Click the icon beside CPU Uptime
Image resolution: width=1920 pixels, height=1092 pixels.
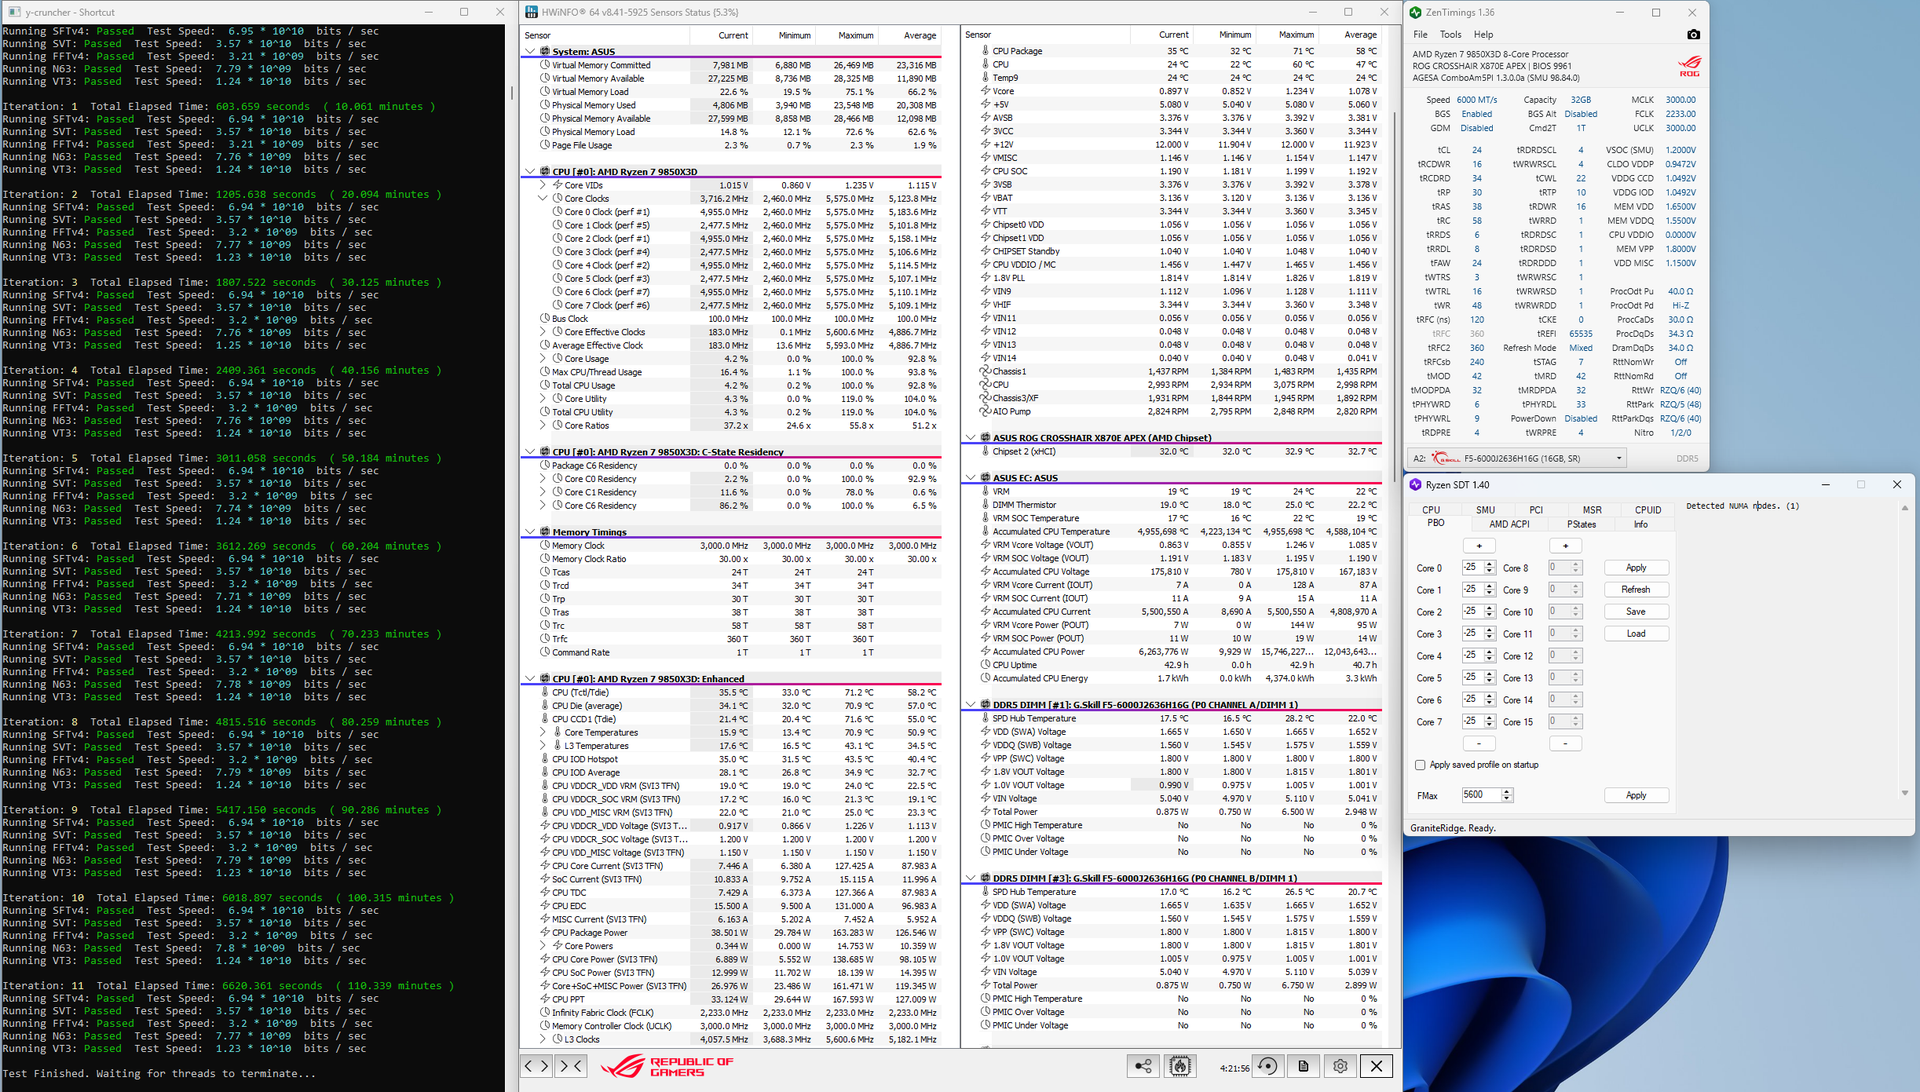(x=985, y=665)
